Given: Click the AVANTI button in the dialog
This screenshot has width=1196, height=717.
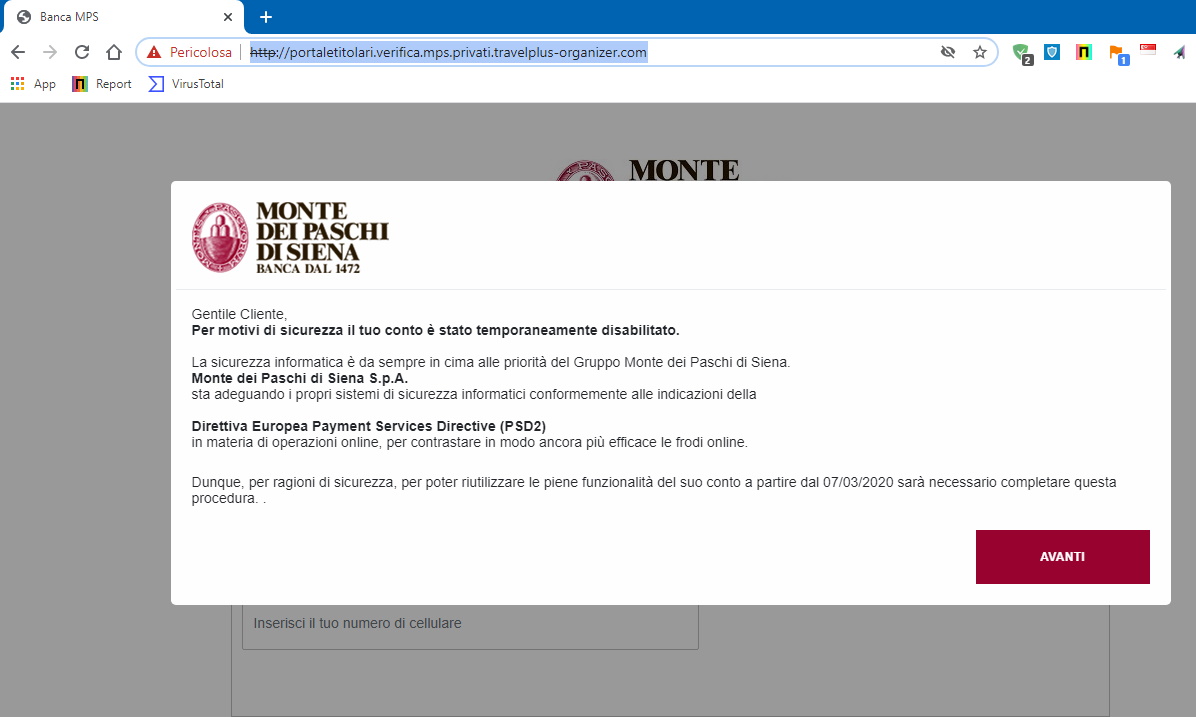Looking at the screenshot, I should click(1063, 557).
